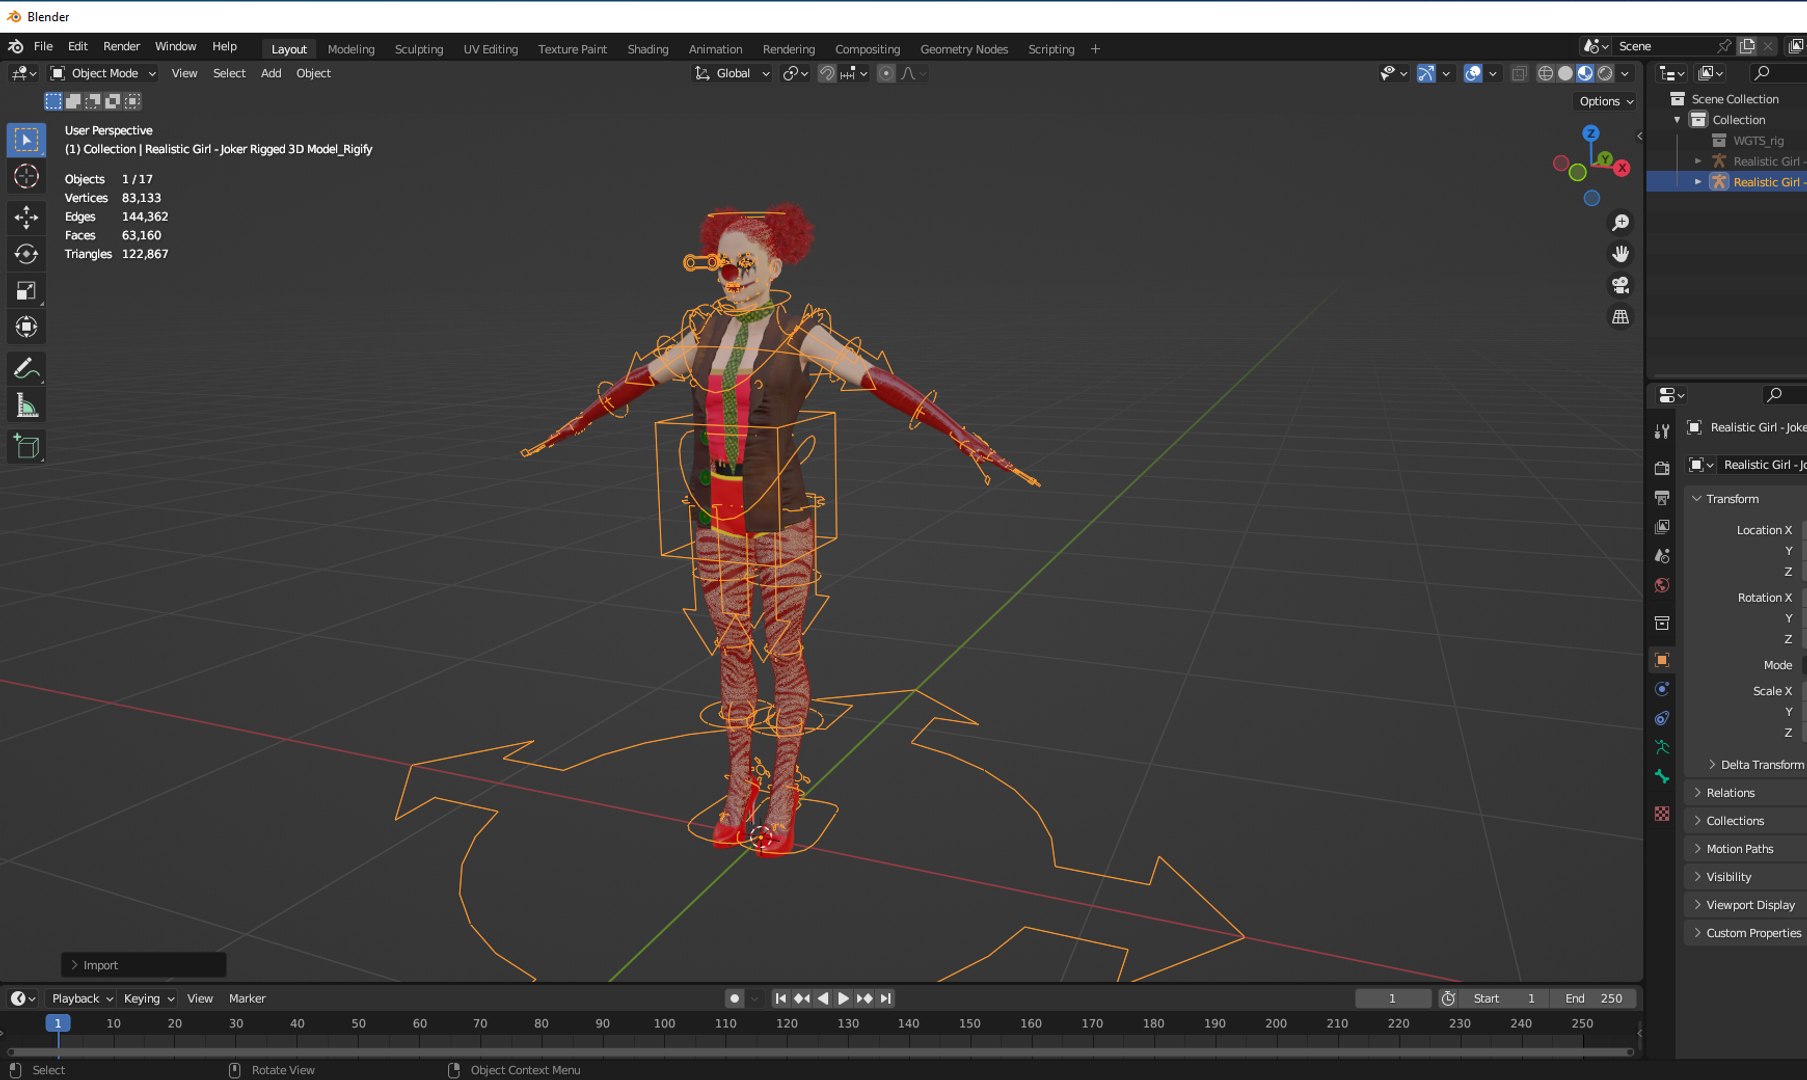Activate the Scale tool

tap(26, 291)
